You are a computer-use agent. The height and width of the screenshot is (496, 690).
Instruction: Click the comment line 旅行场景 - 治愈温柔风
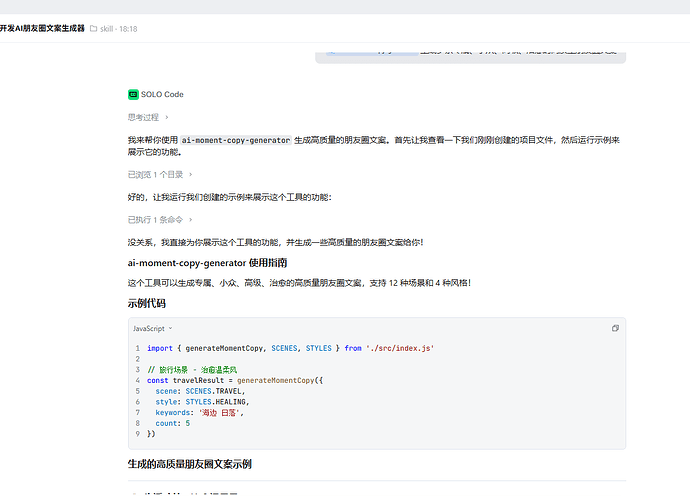(x=192, y=370)
